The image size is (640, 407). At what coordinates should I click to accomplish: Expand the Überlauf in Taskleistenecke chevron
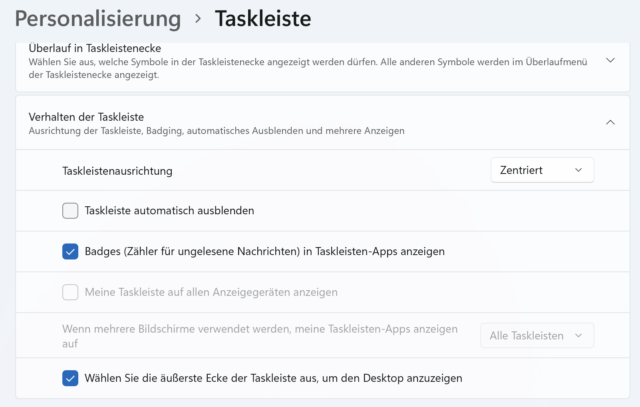(x=610, y=60)
